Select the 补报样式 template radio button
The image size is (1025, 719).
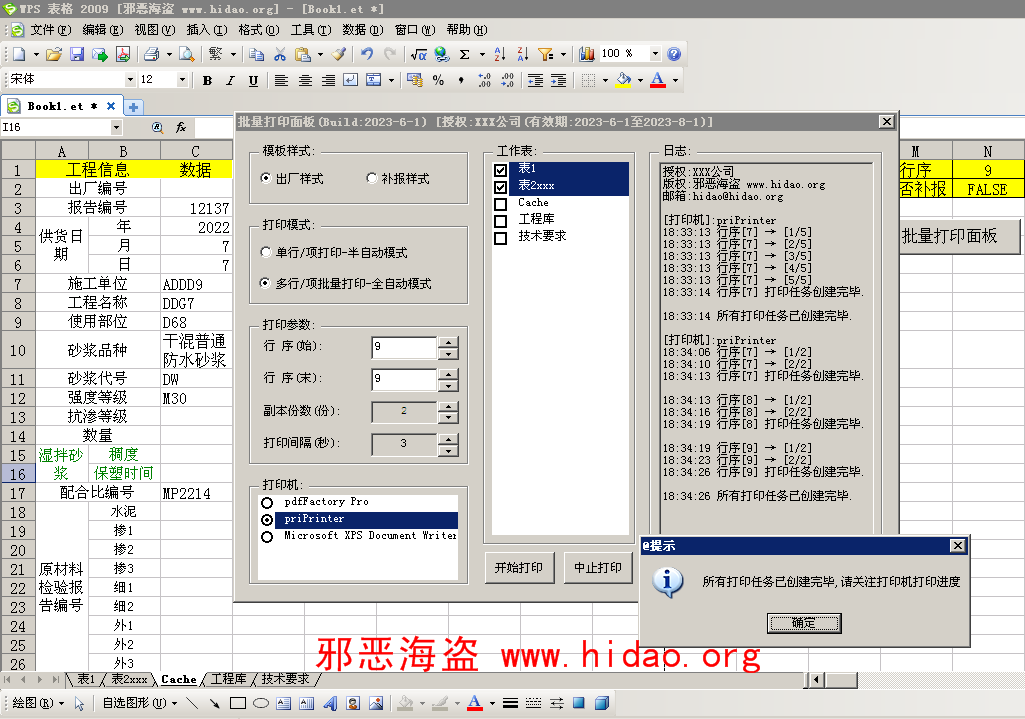(x=371, y=178)
